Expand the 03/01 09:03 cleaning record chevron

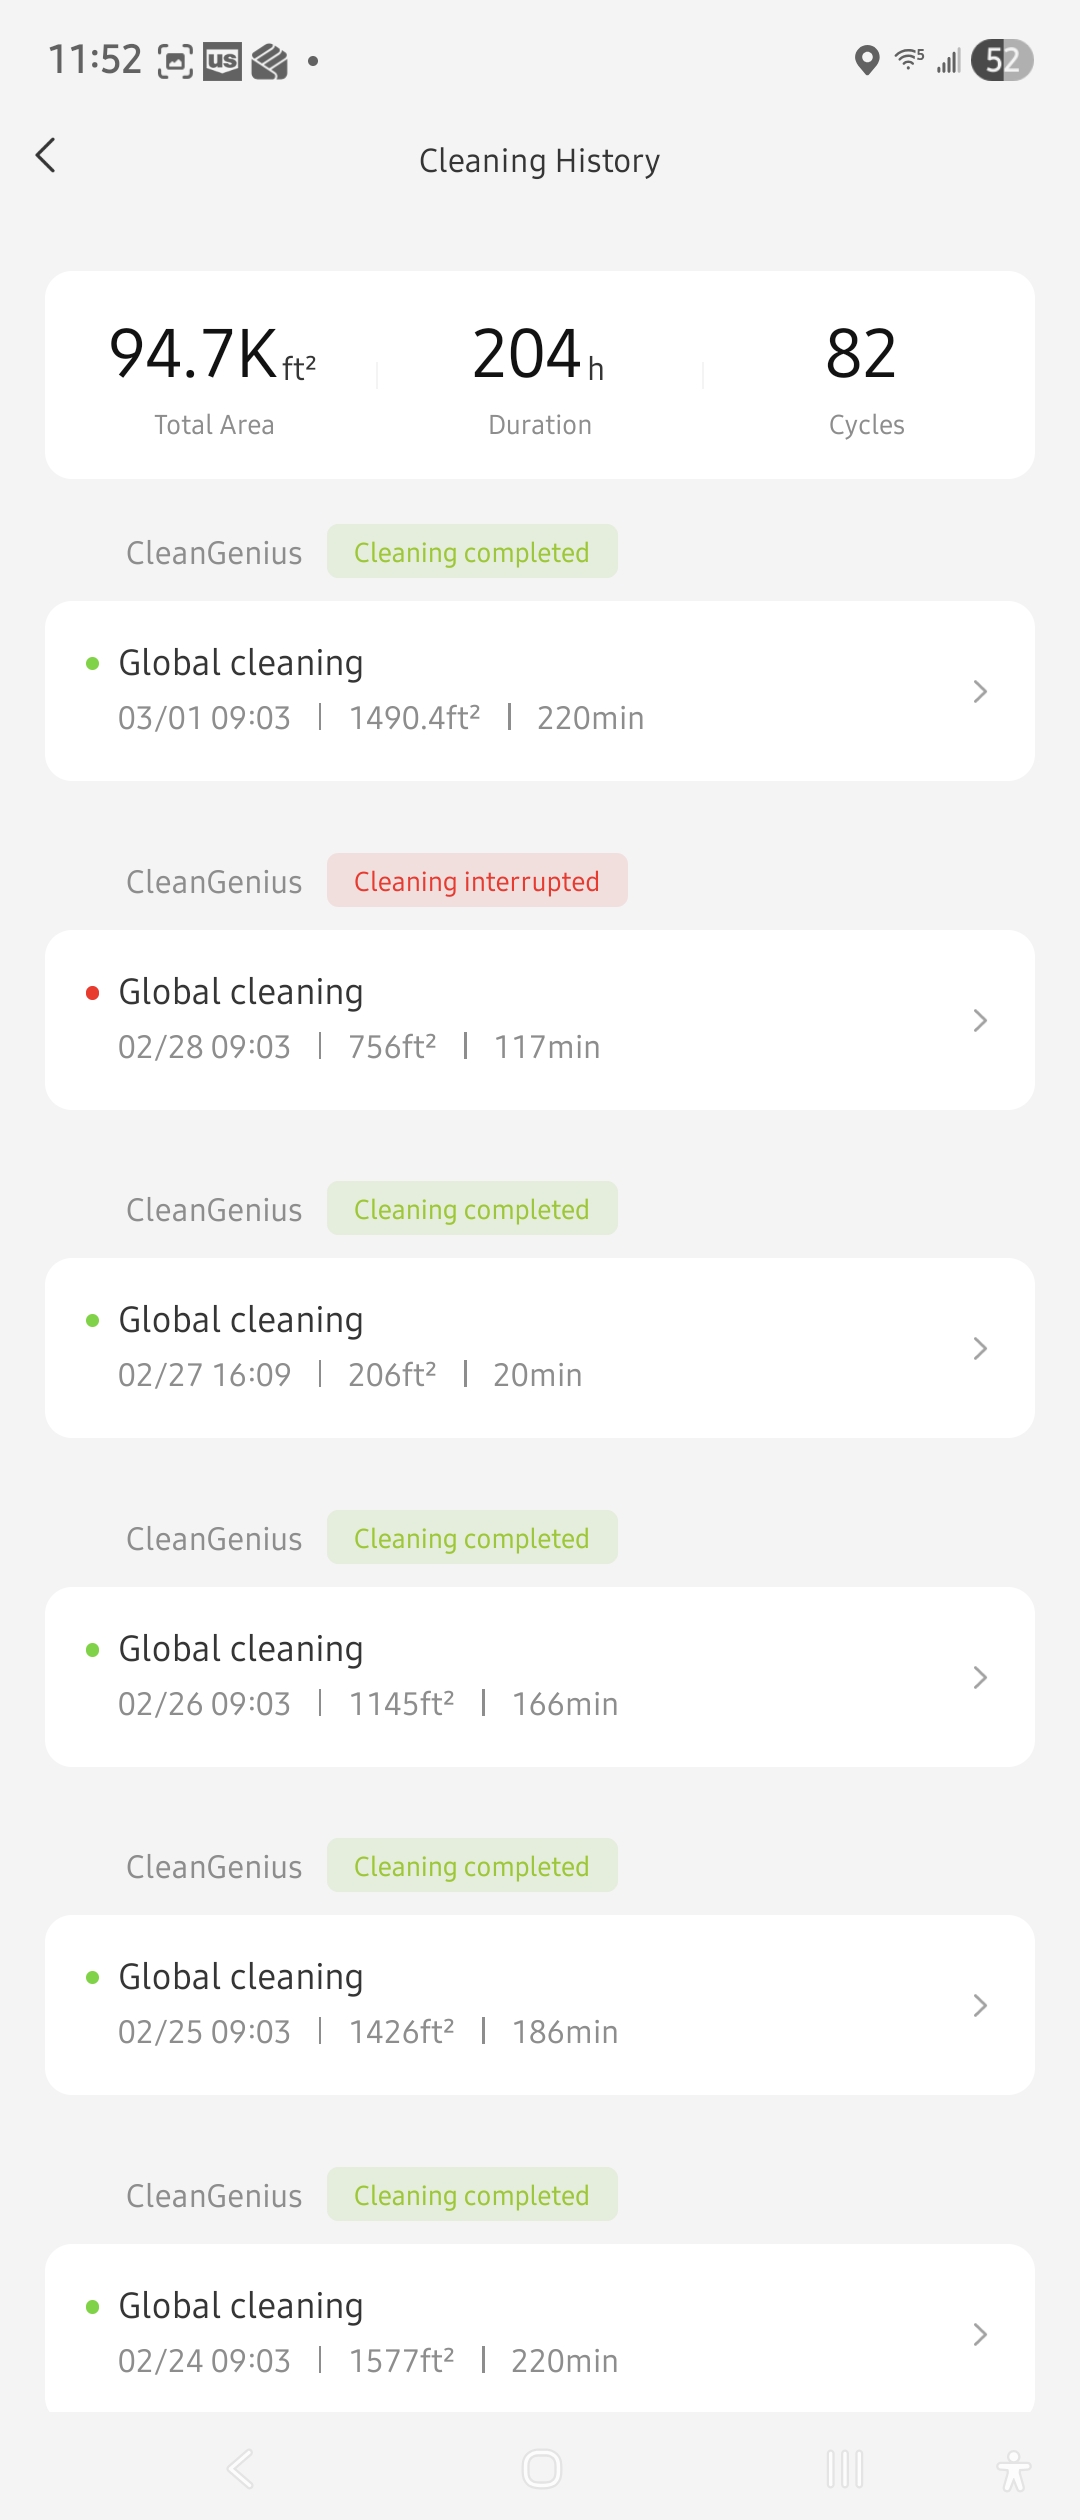pyautogui.click(x=980, y=691)
